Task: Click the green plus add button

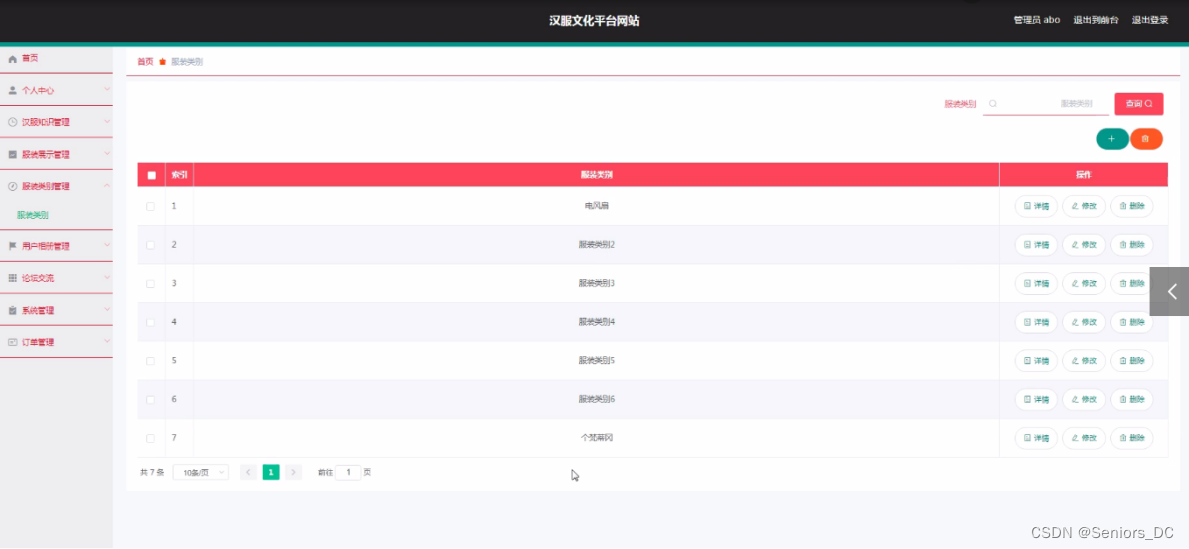Action: 1112,139
